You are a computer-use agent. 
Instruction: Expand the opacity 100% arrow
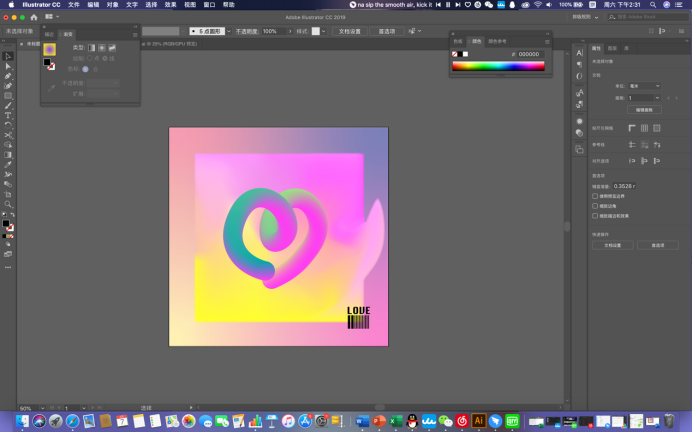(290, 31)
